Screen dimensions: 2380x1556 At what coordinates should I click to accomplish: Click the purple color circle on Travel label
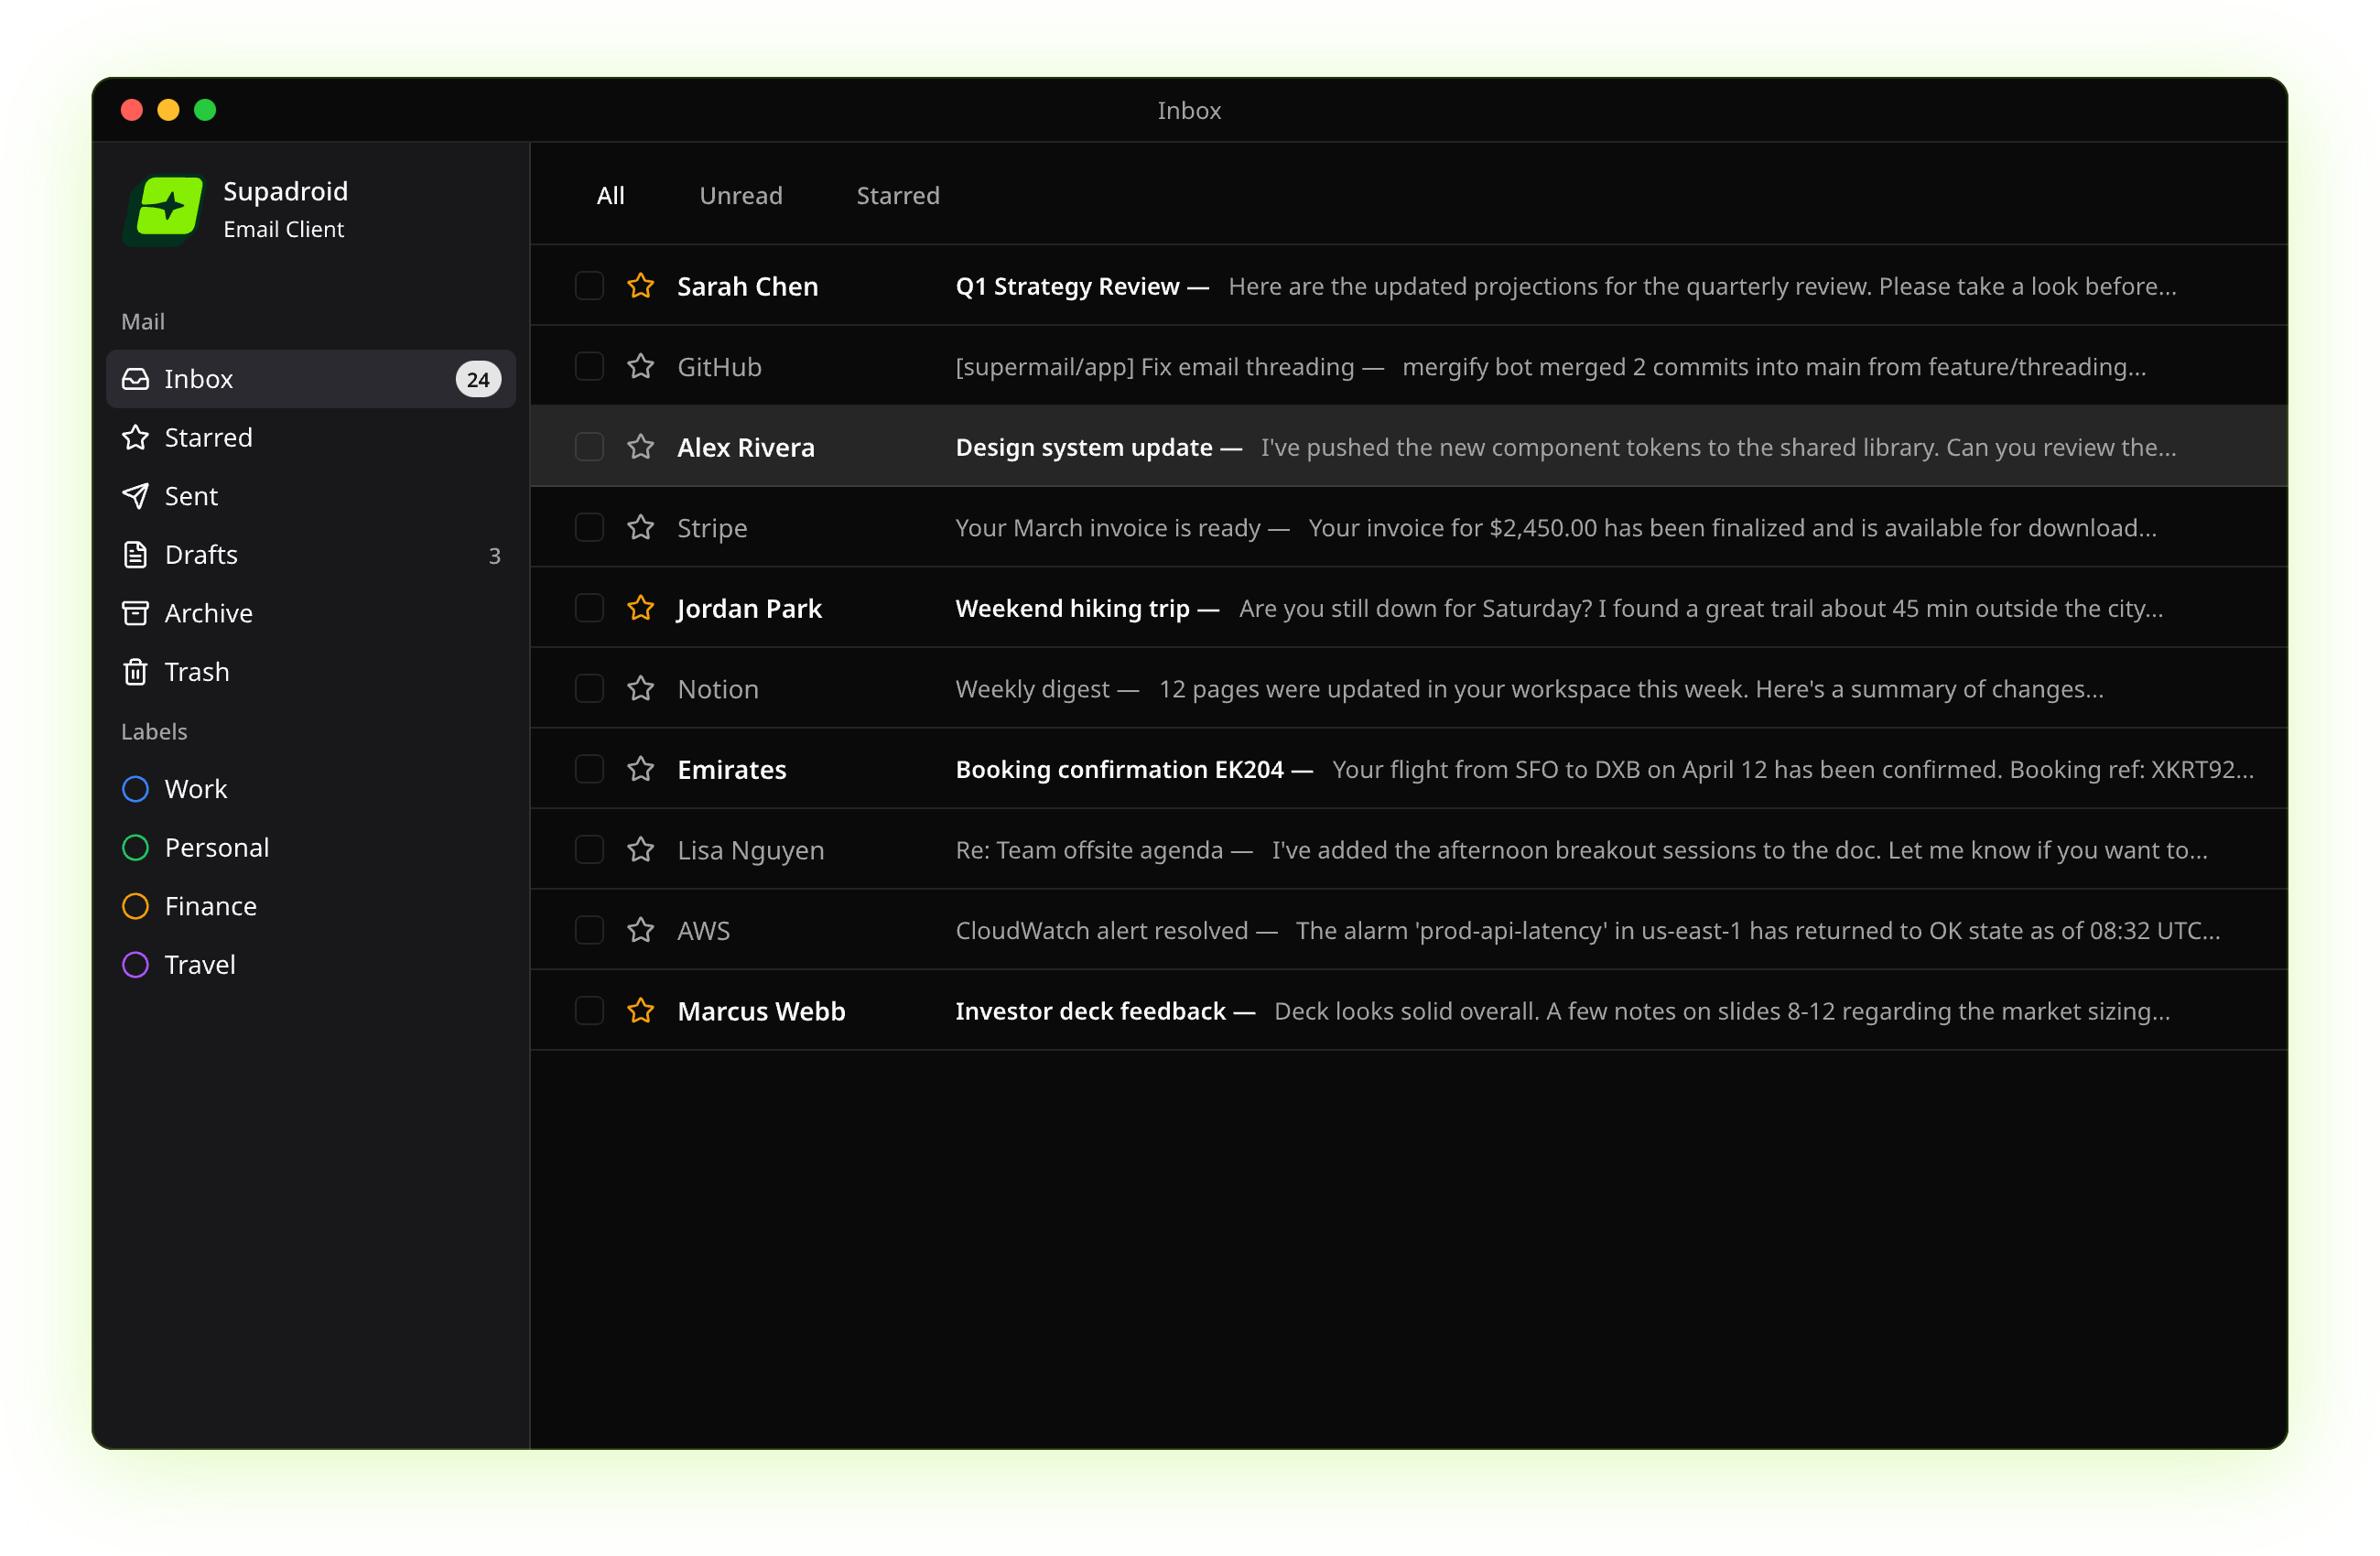[x=135, y=965]
